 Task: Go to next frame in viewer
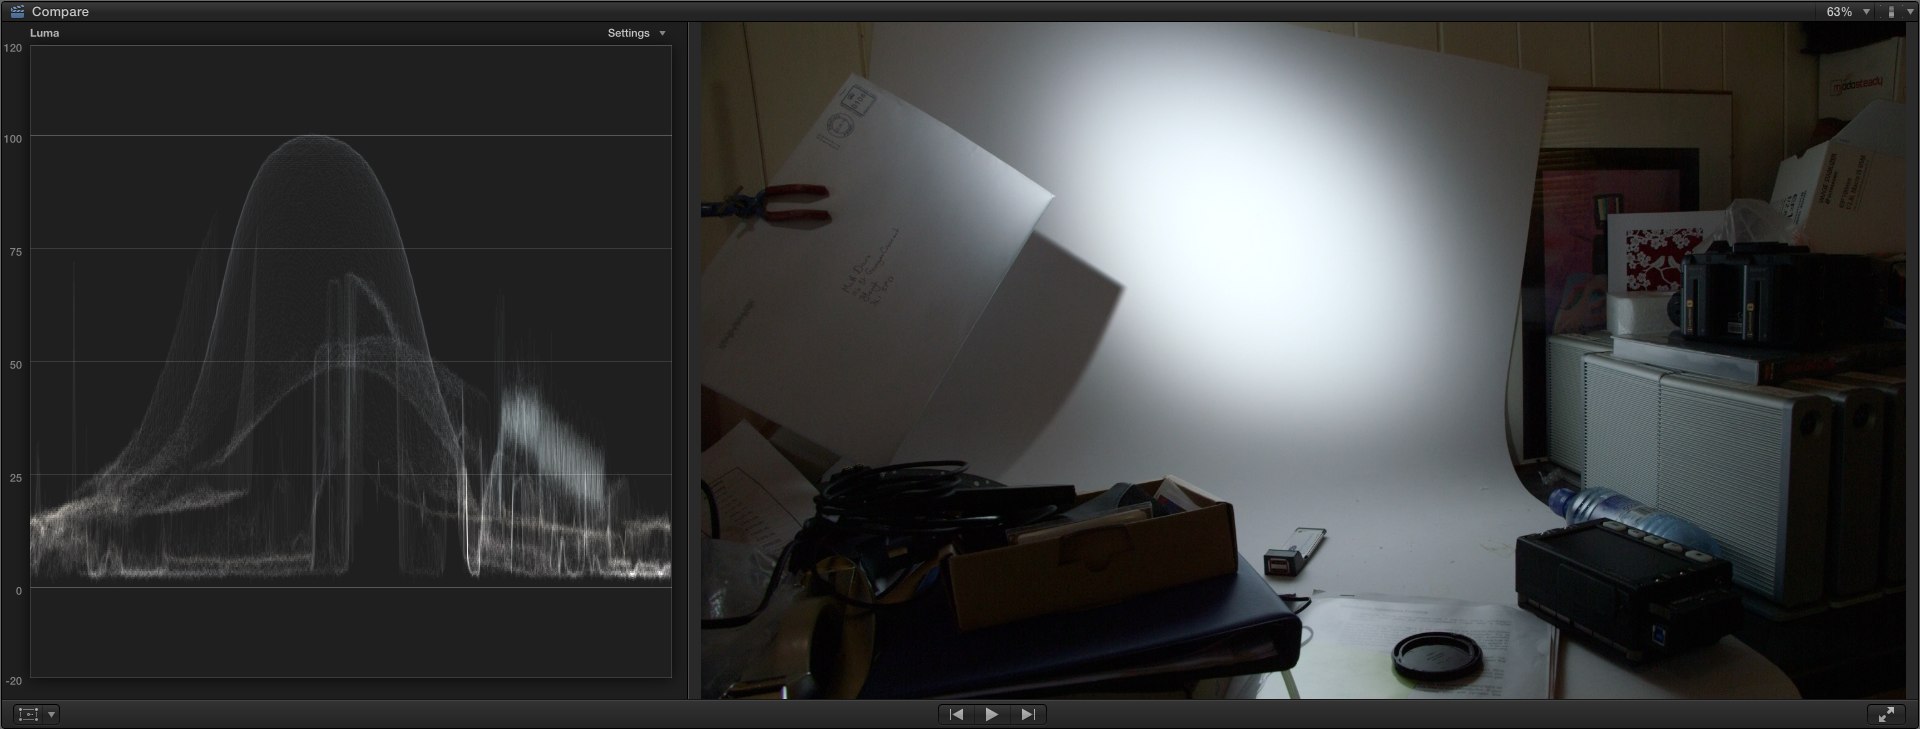point(1028,714)
